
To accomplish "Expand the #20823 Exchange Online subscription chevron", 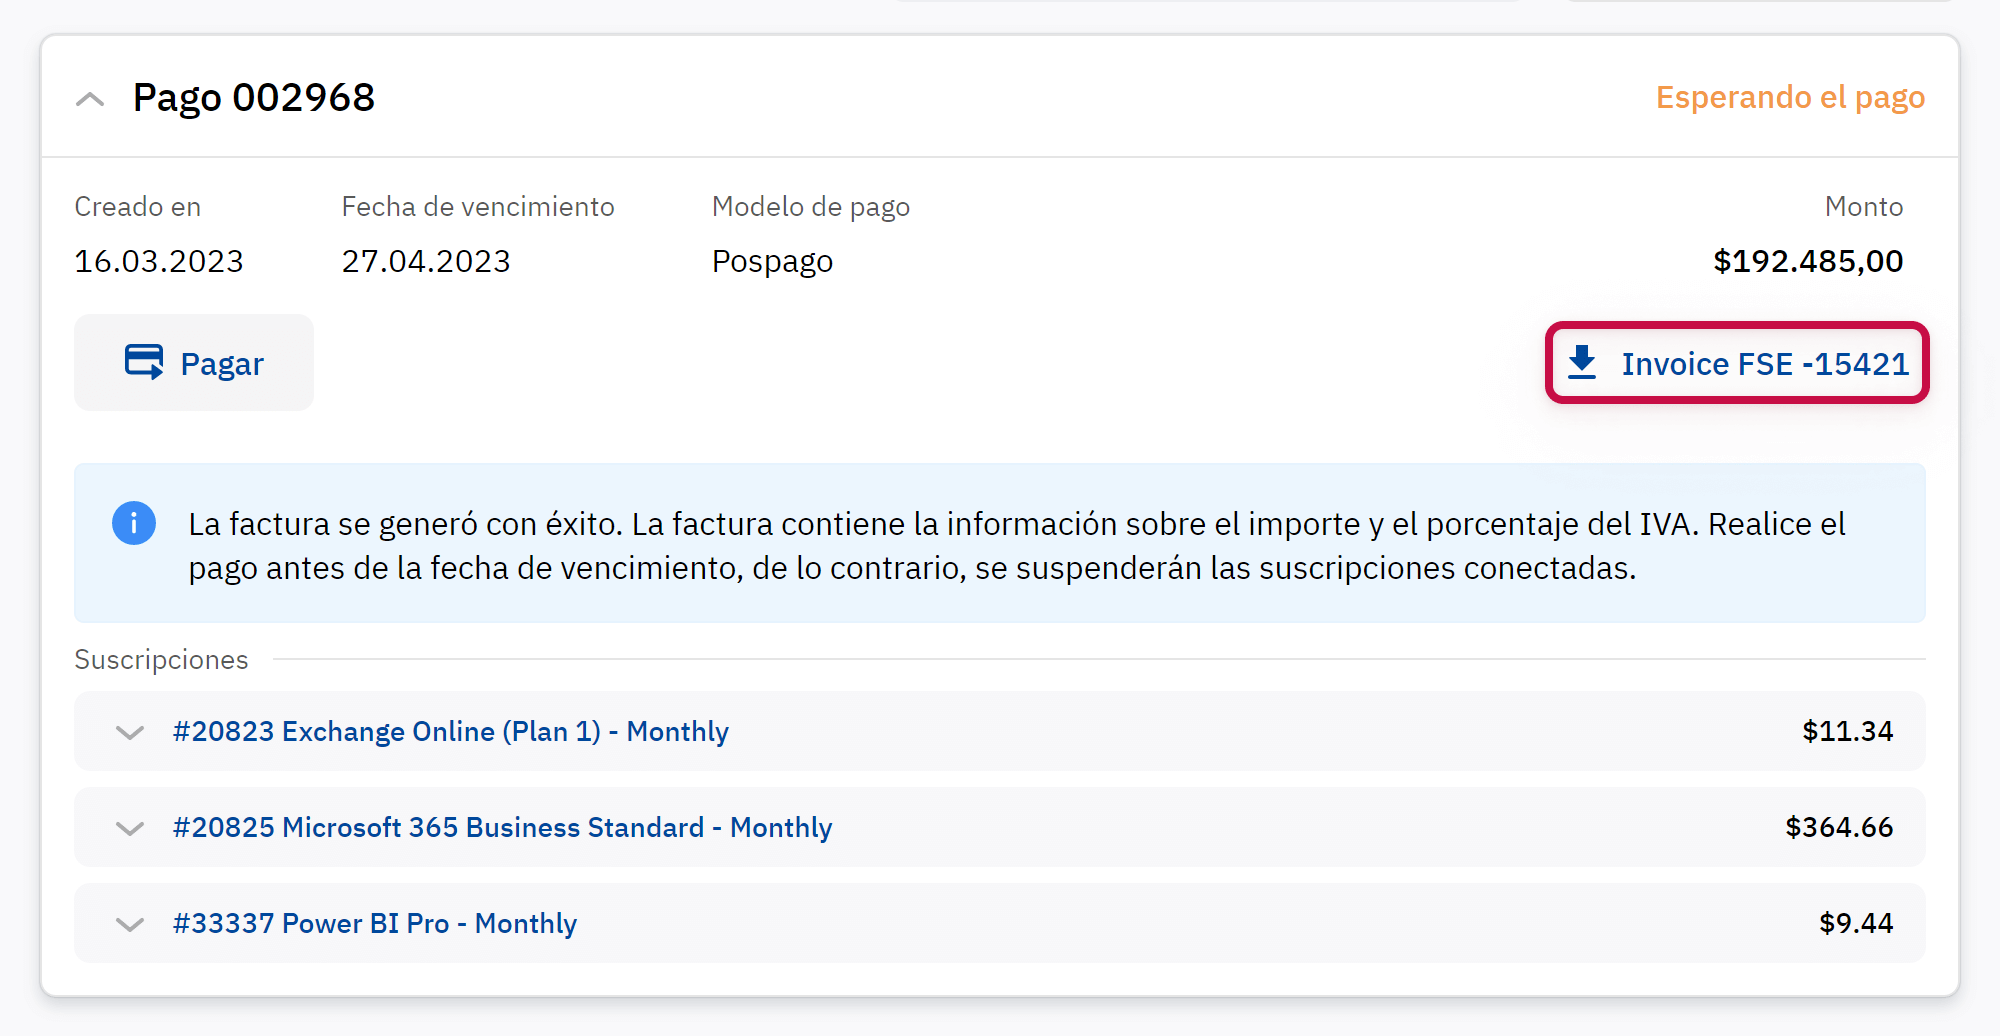I will [x=130, y=732].
